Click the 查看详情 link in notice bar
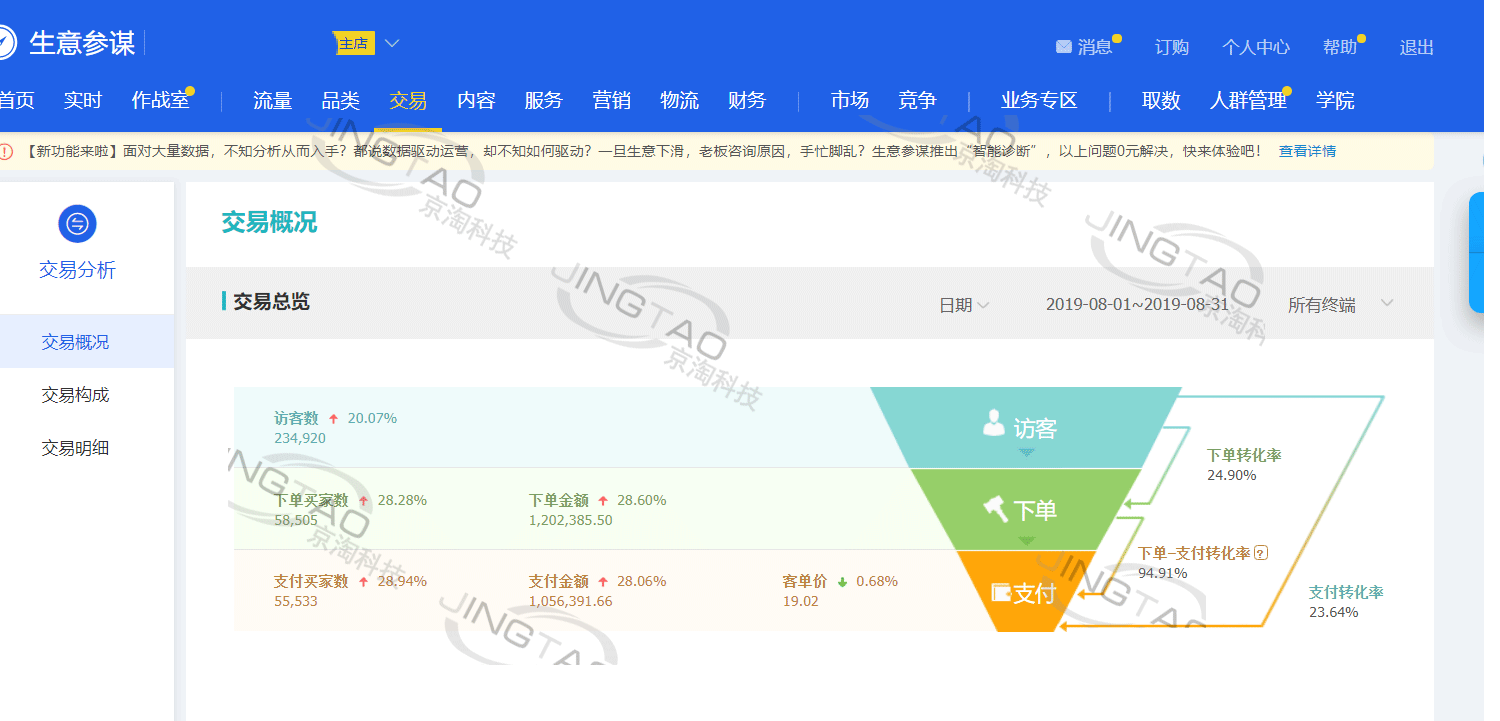Screen dimensions: 1500x721 pyautogui.click(x=1307, y=151)
